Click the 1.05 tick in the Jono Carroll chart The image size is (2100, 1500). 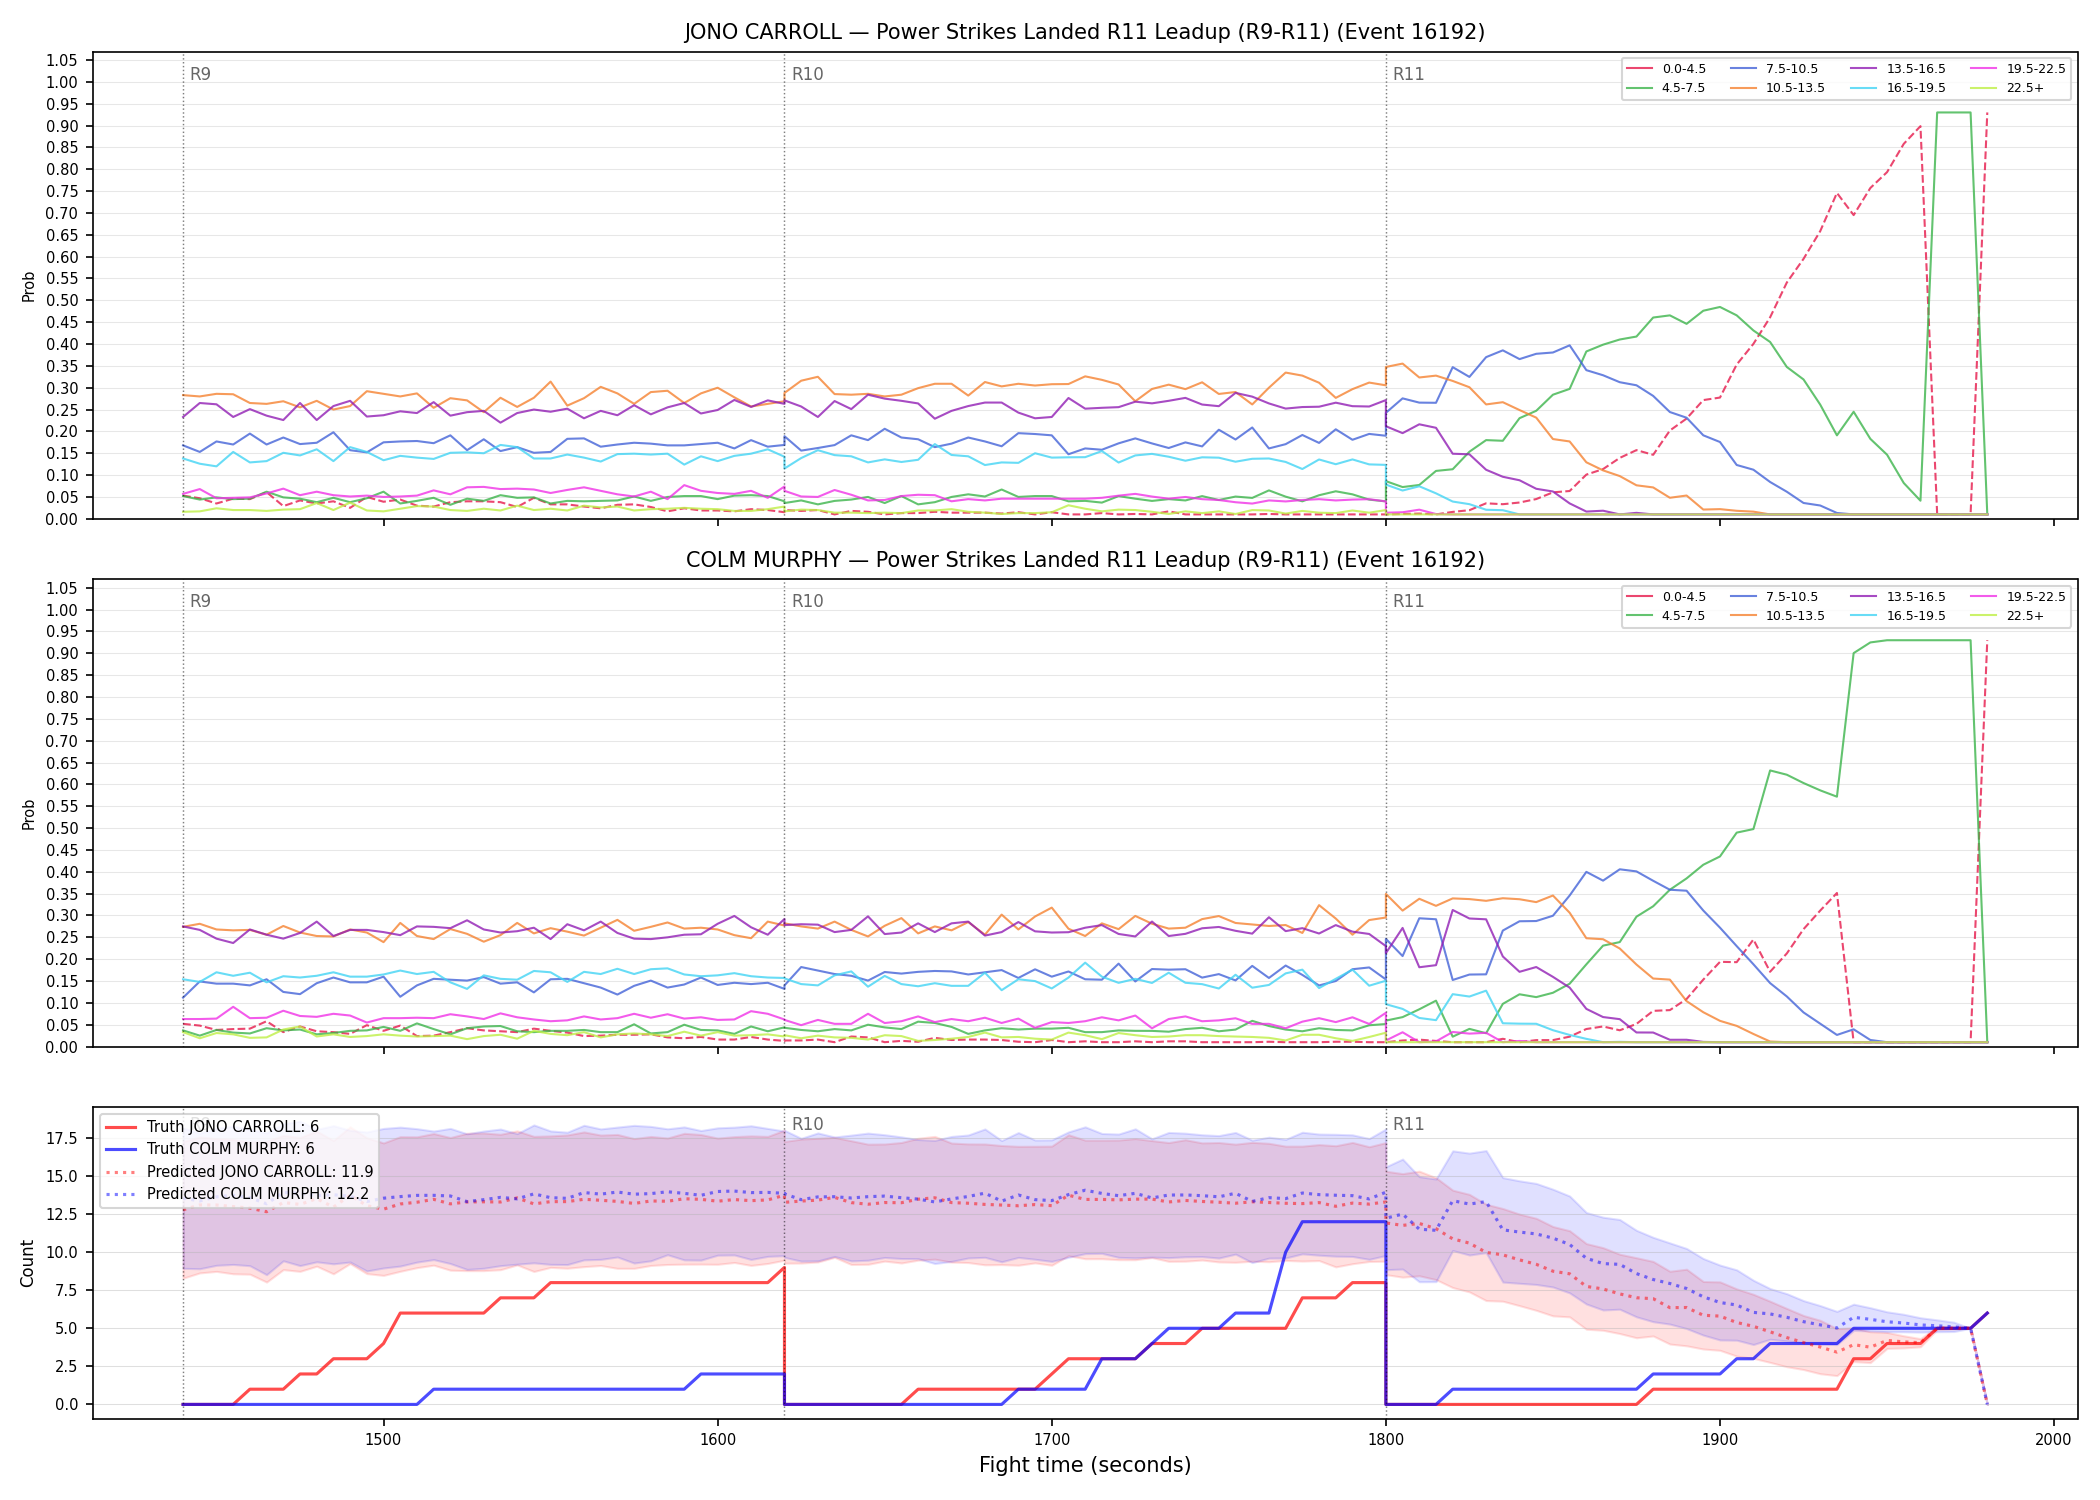(x=63, y=61)
